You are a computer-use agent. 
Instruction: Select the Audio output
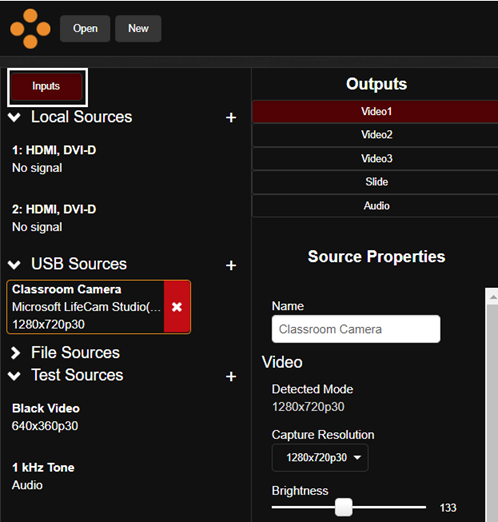pyautogui.click(x=375, y=206)
